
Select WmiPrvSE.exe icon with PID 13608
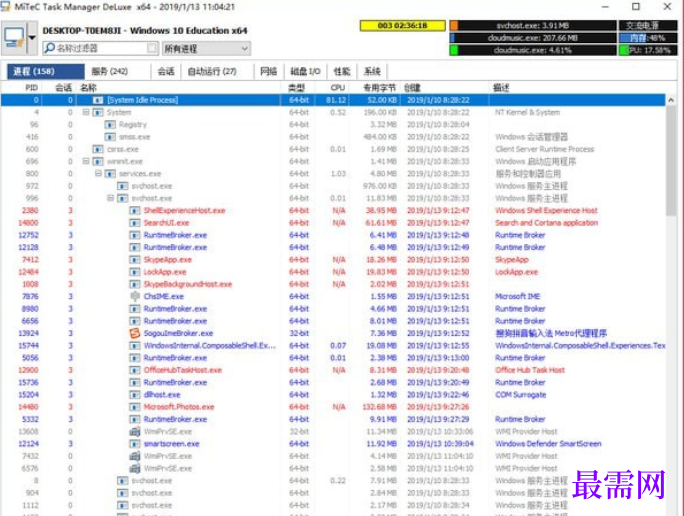(135, 432)
